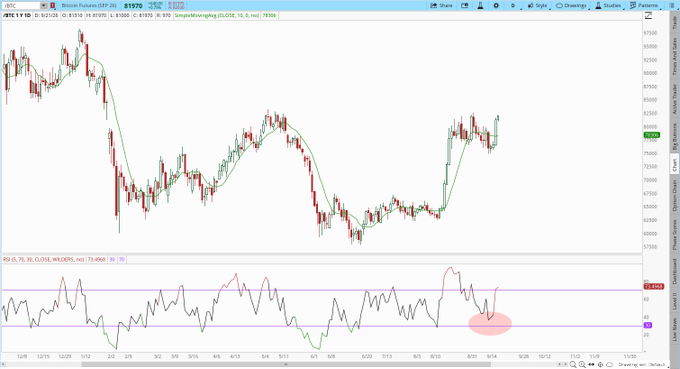Click the red RSI value bubble on axis
The height and width of the screenshot is (369, 680).
653,287
